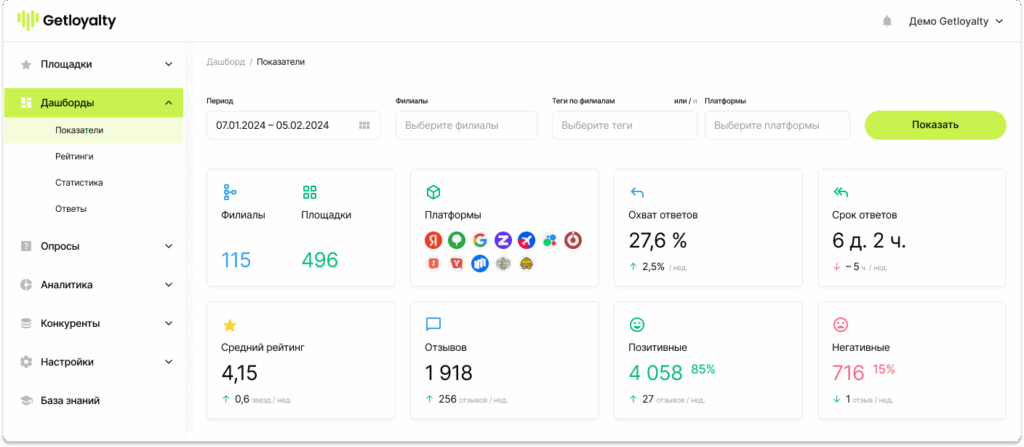The image size is (1024, 447).
Task: Click the yellow star icon on Средний рейтинг card
Action: 229,325
